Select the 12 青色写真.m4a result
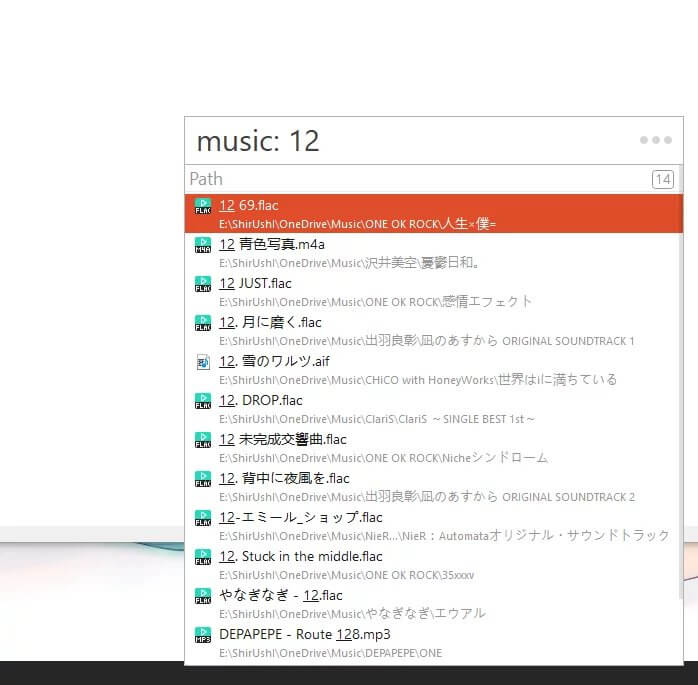The height and width of the screenshot is (685, 698). pos(430,252)
